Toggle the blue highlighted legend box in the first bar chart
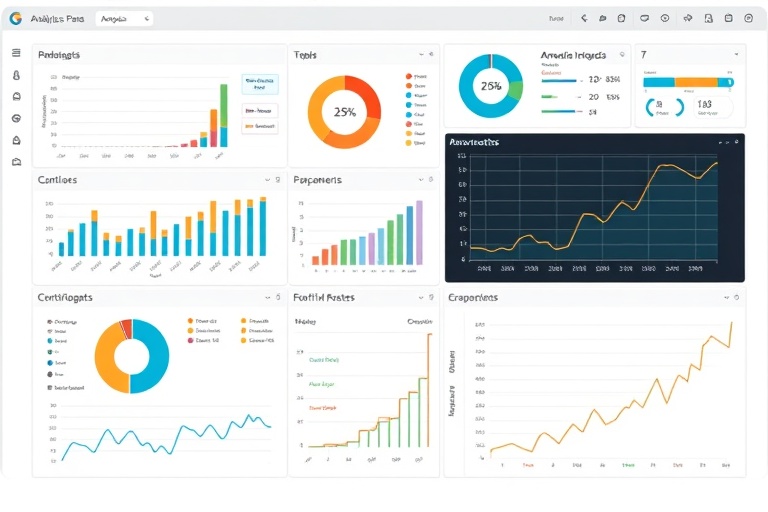 point(259,84)
